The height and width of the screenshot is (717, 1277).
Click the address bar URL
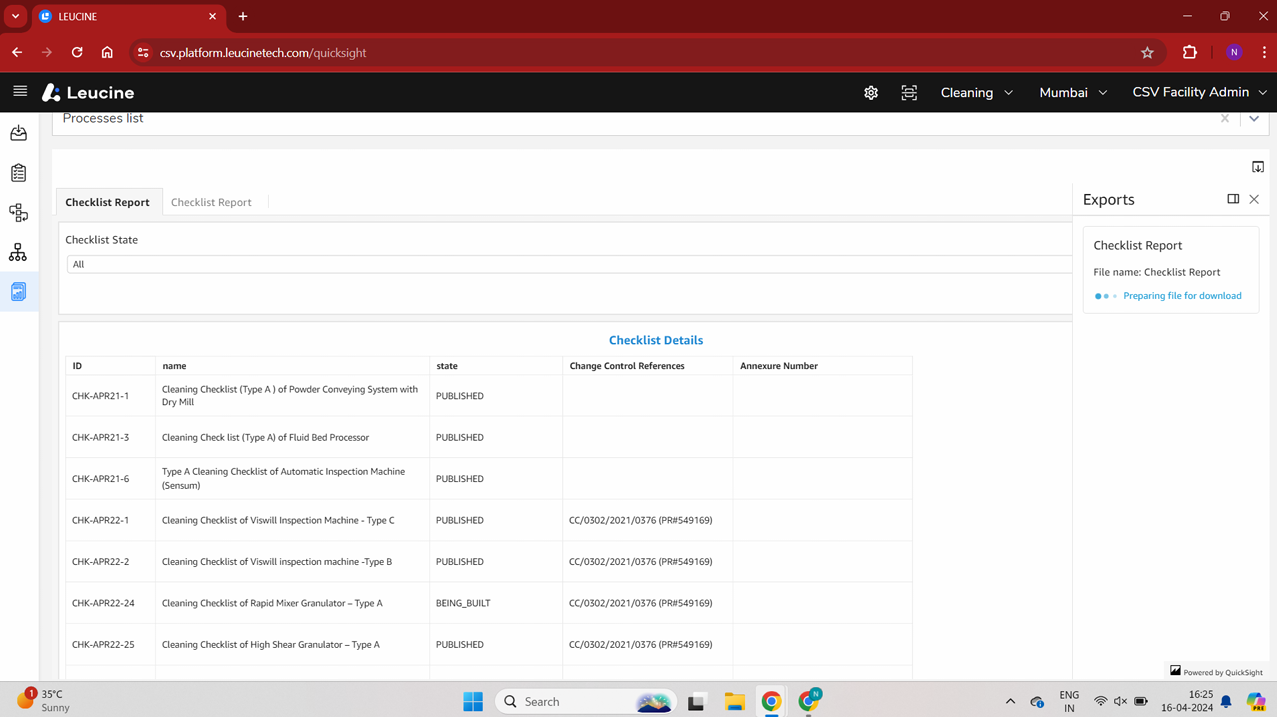(263, 53)
